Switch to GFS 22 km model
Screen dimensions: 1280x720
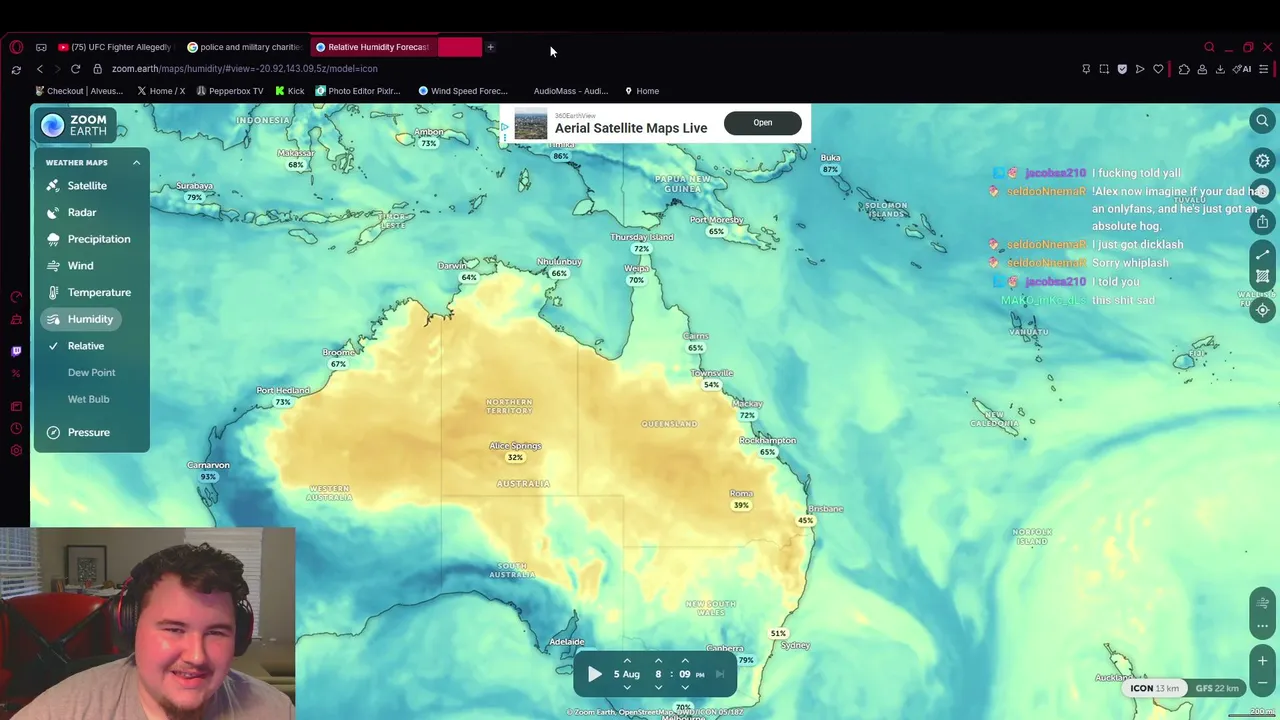coord(1217,688)
